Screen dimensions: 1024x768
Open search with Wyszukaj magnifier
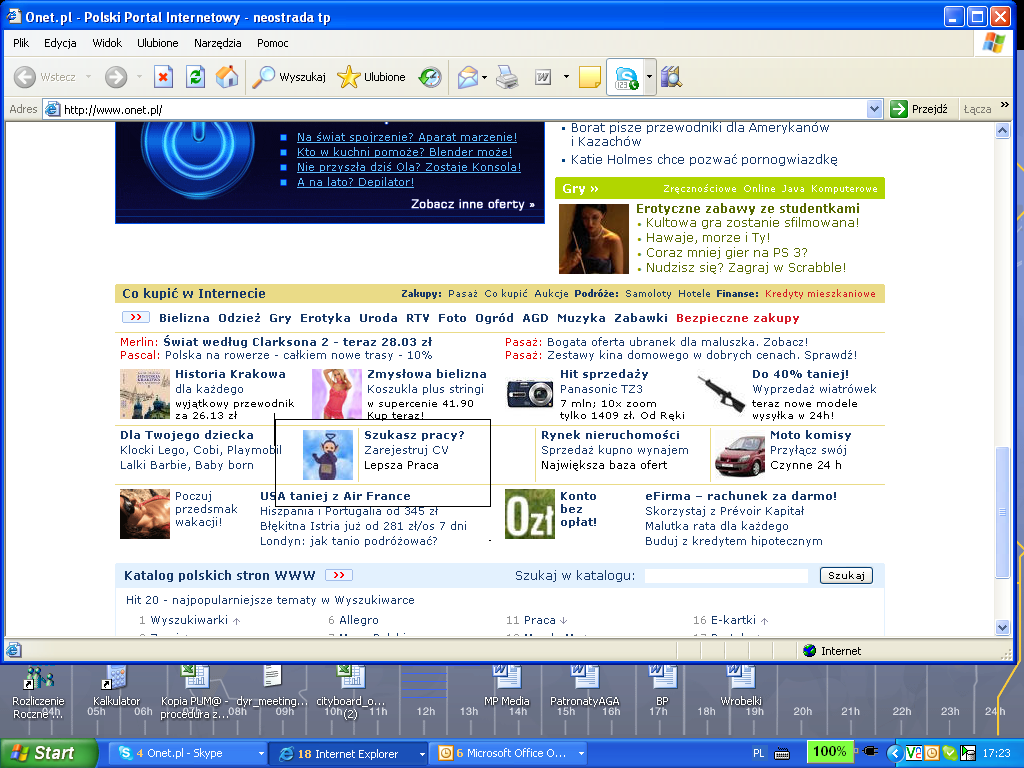pos(289,77)
